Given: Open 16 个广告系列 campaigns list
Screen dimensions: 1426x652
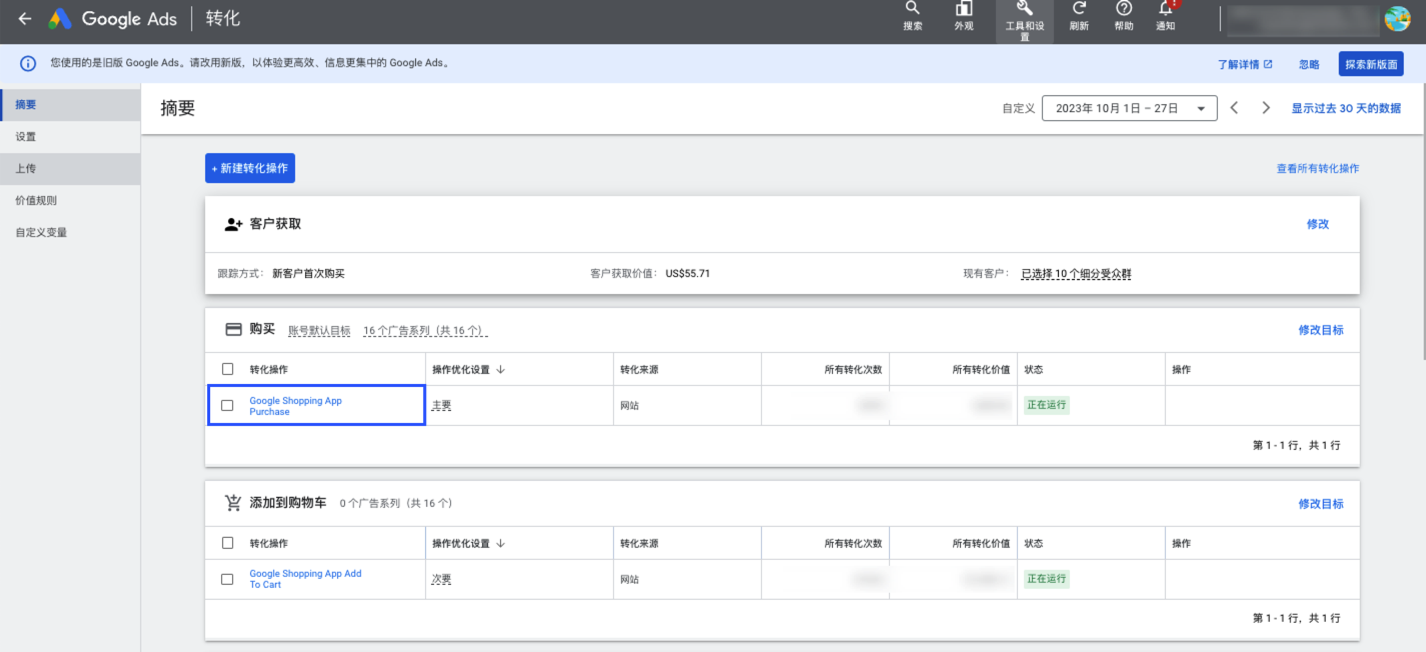Looking at the screenshot, I should 425,330.
